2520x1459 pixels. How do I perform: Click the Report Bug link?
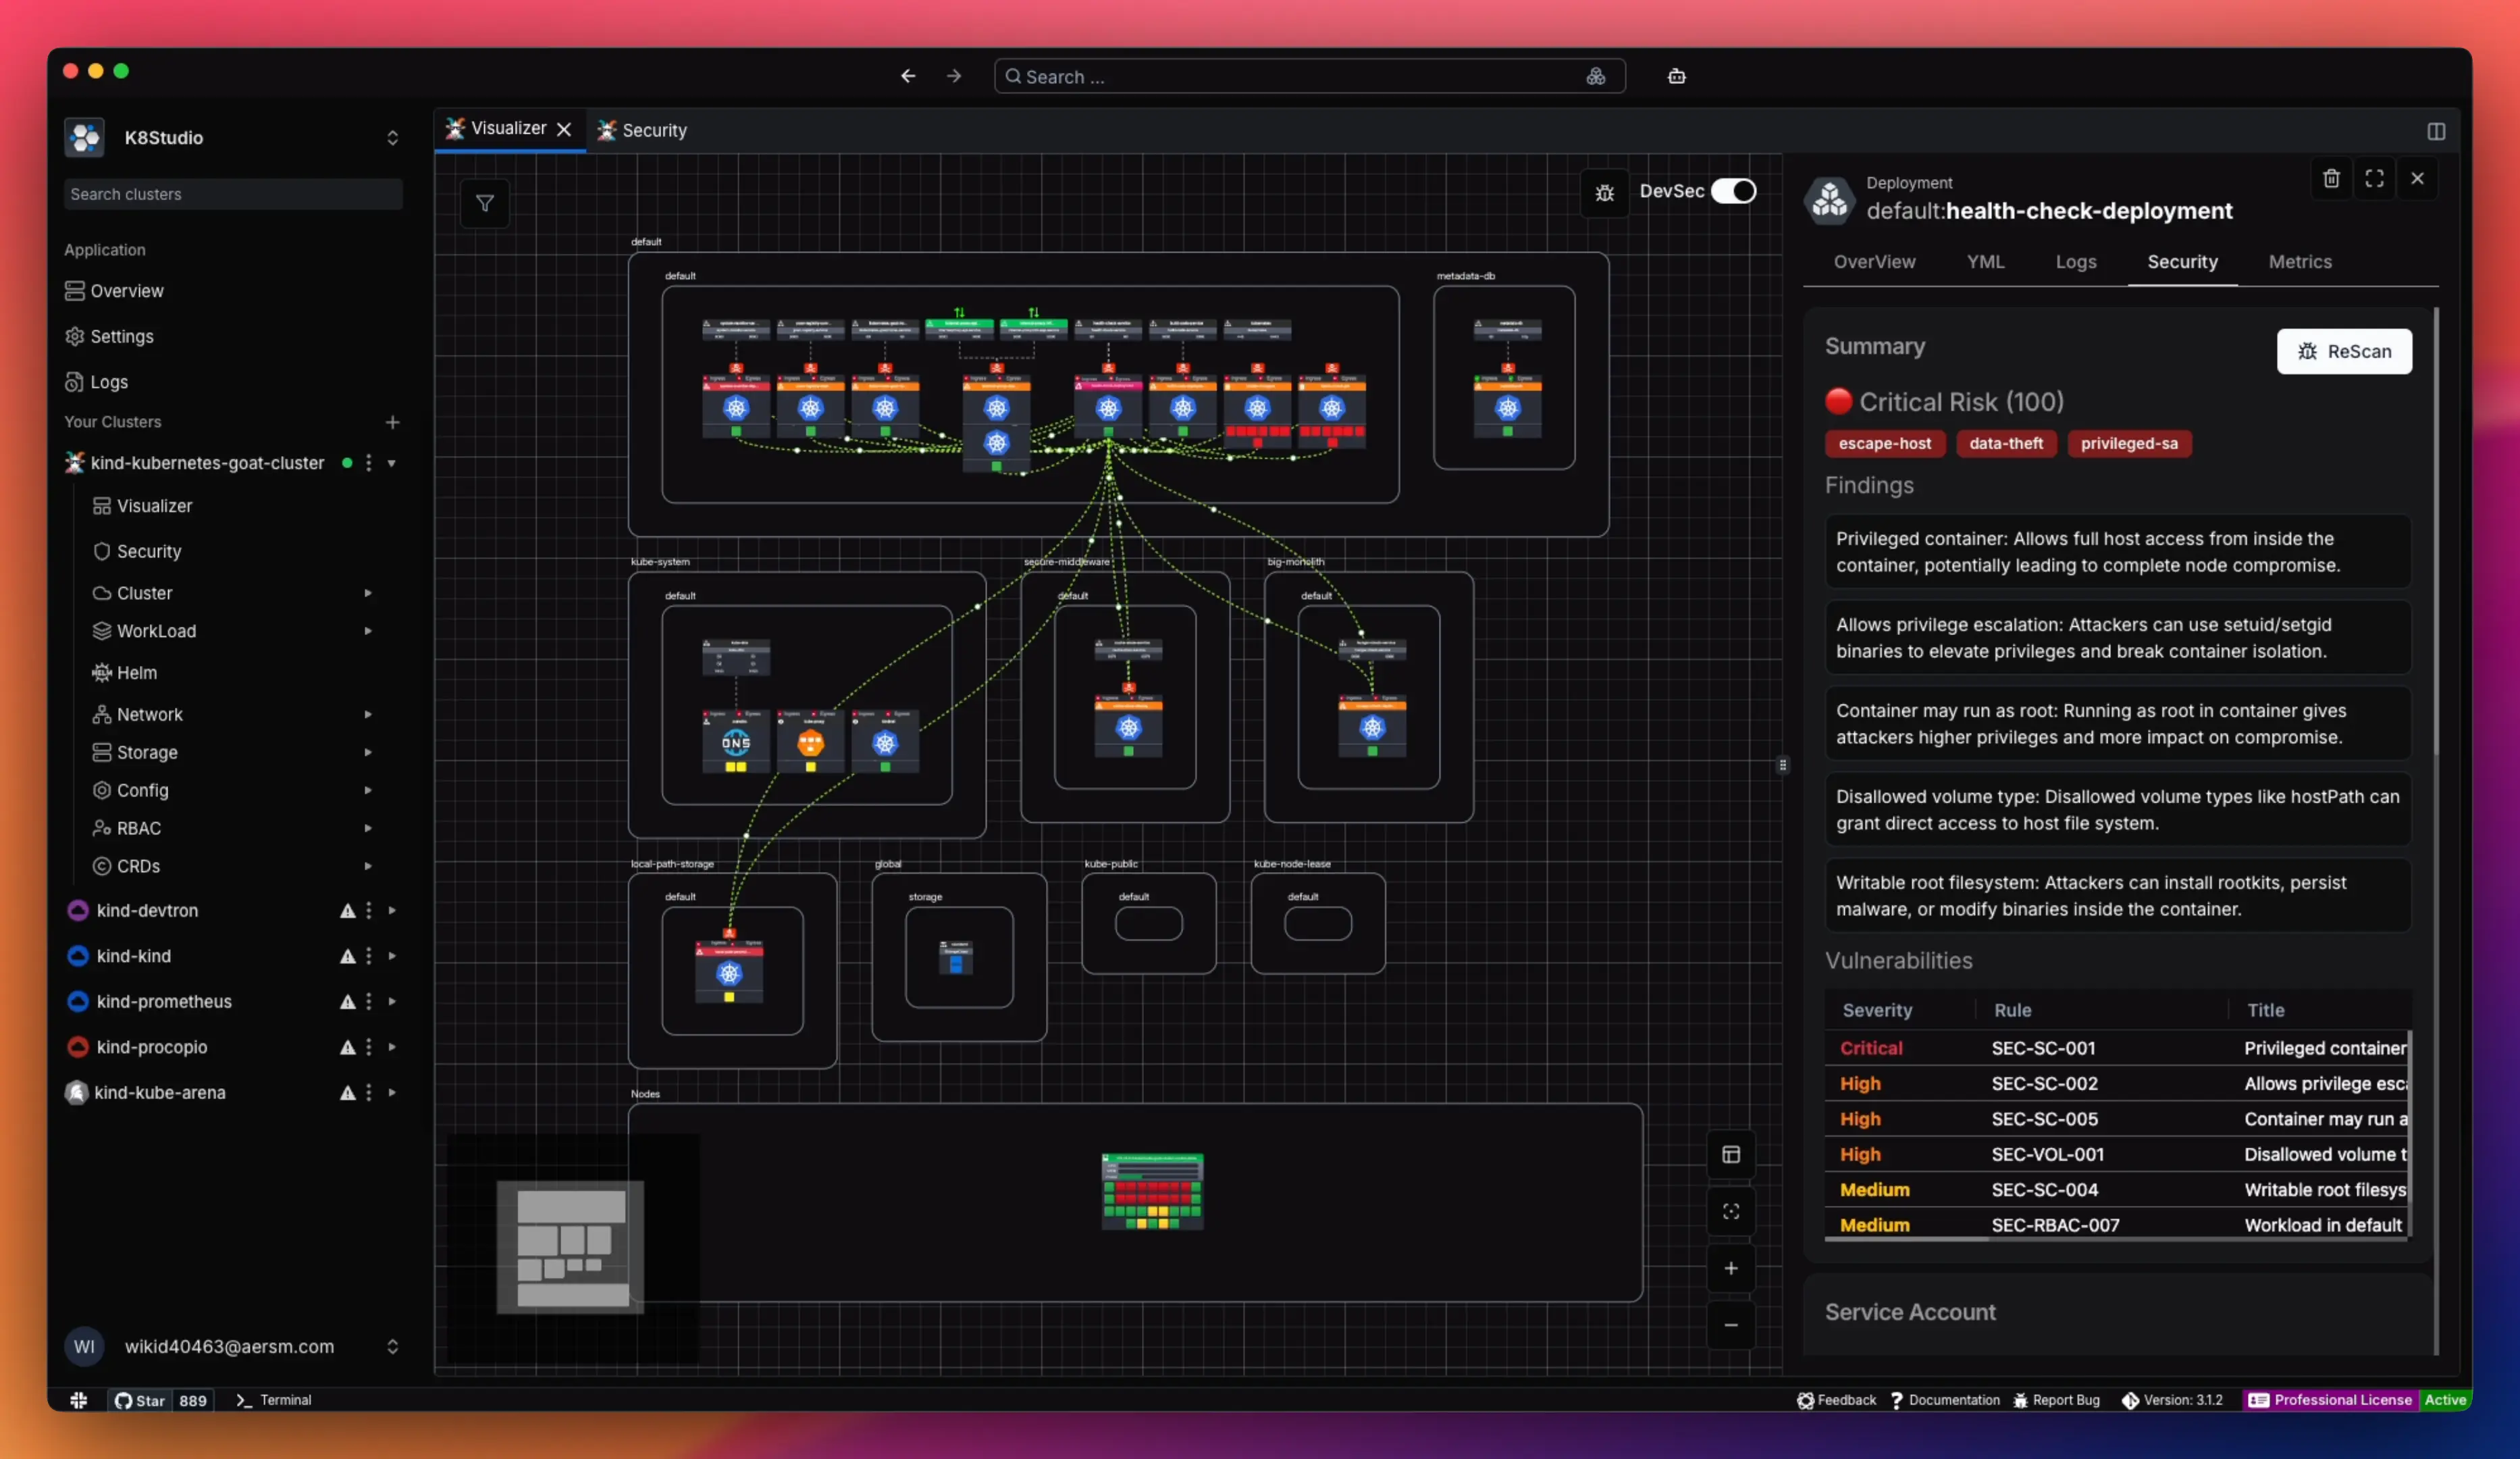pos(2056,1400)
